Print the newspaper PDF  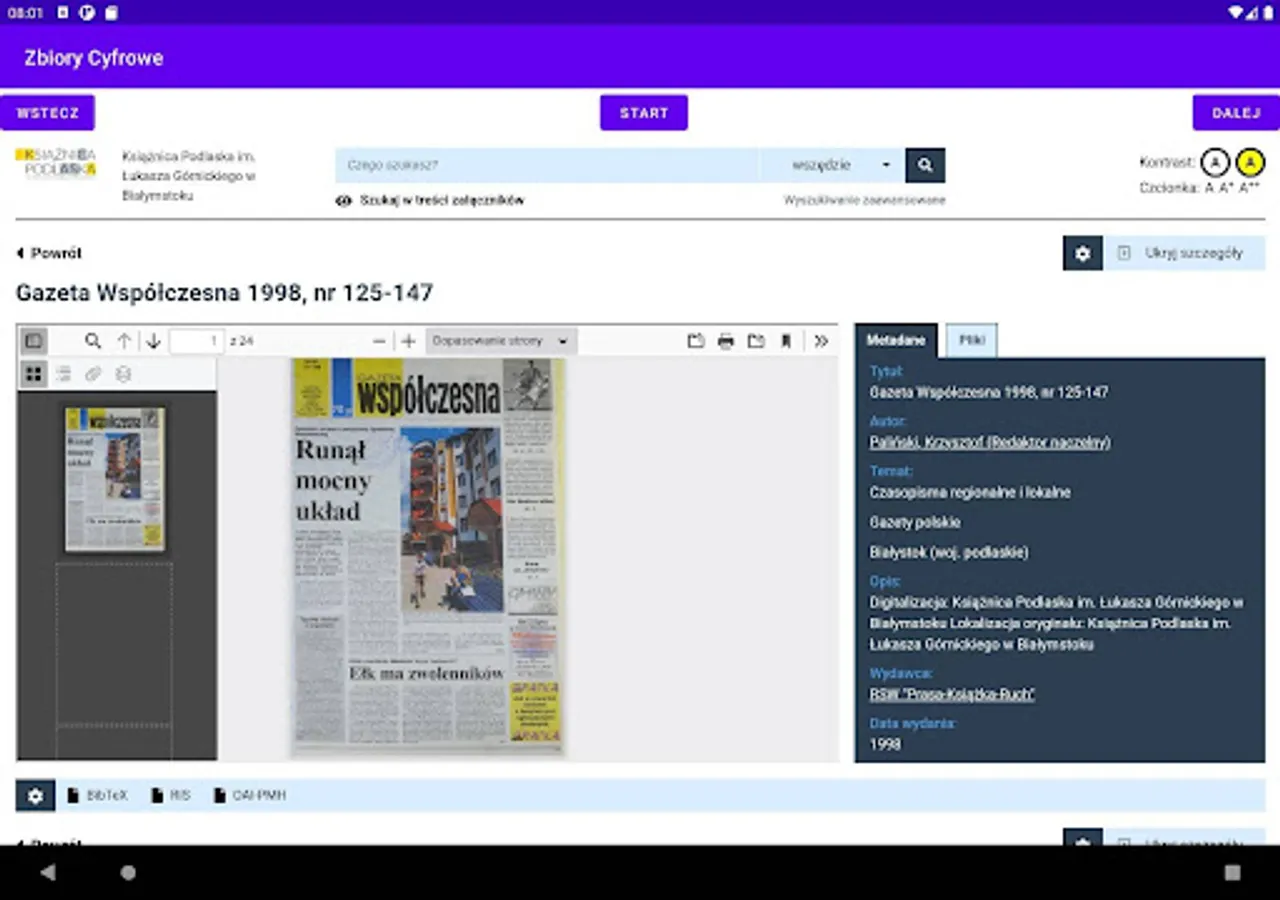[x=726, y=341]
